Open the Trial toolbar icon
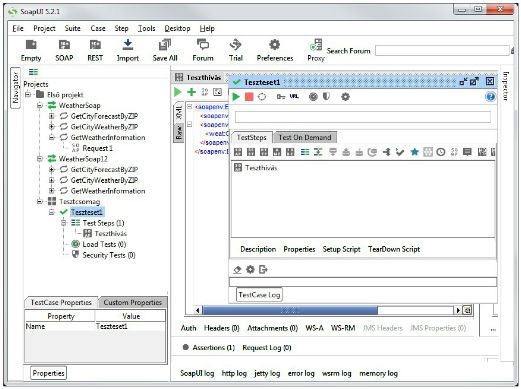 pos(235,50)
